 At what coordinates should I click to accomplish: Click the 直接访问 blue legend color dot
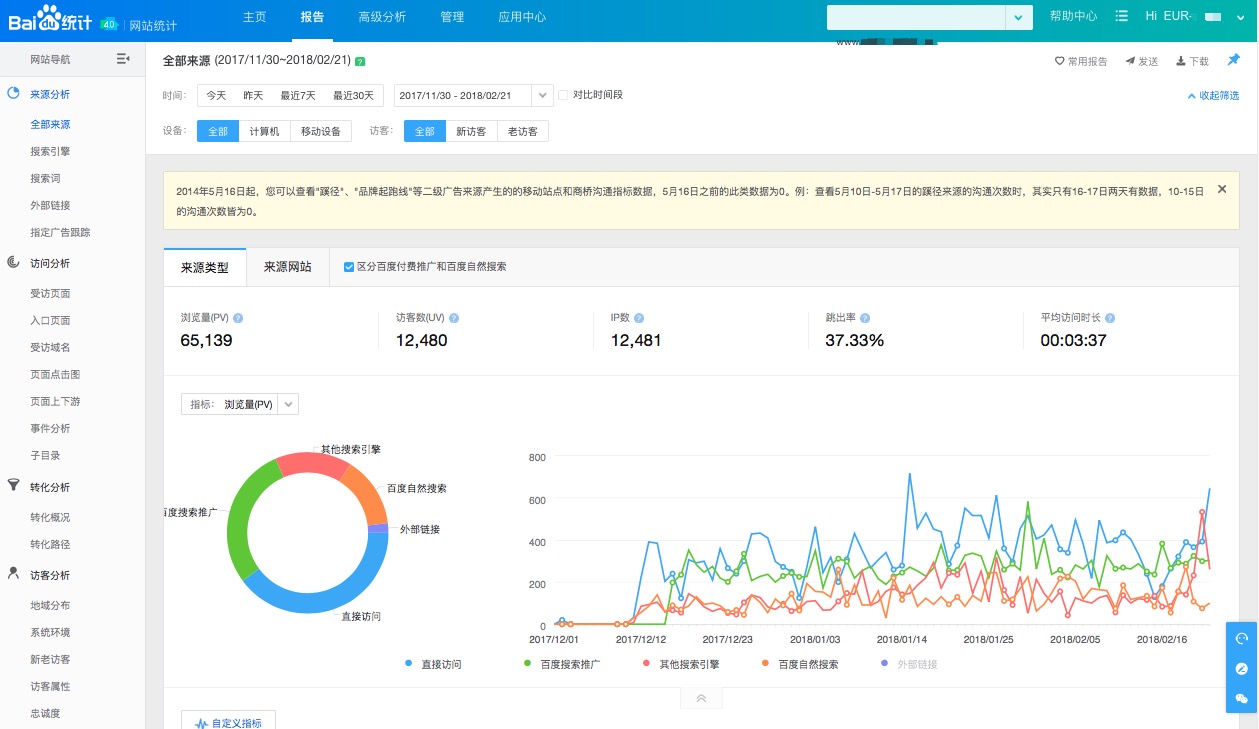click(408, 662)
